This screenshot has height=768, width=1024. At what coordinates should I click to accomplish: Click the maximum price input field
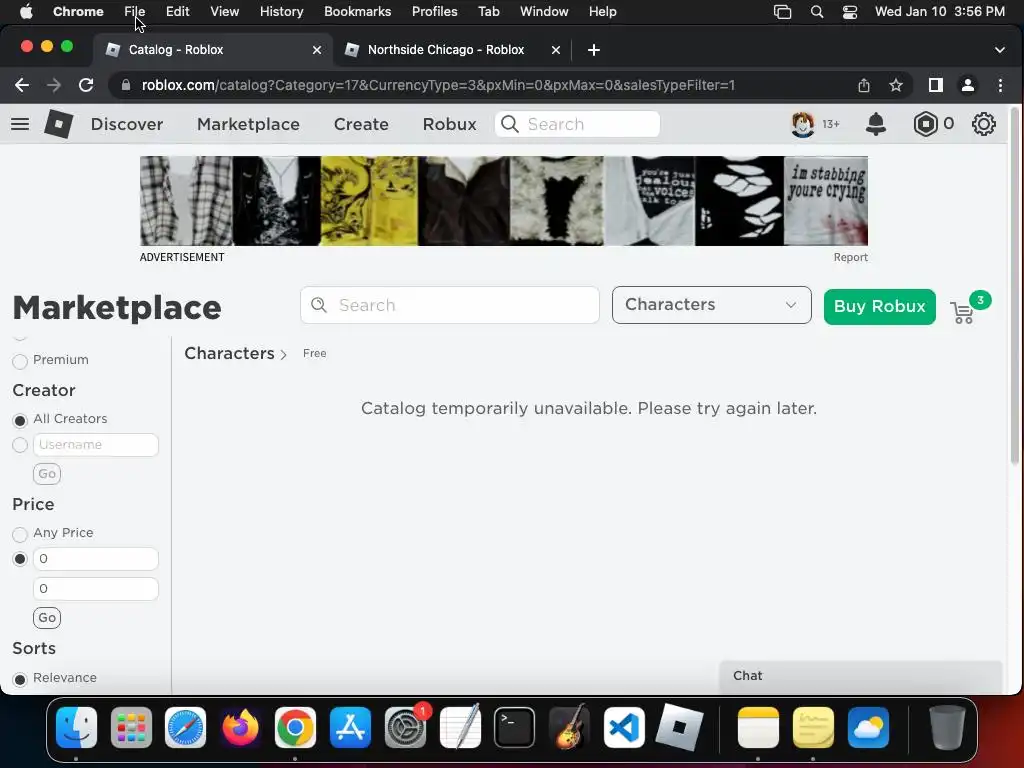pyautogui.click(x=96, y=588)
